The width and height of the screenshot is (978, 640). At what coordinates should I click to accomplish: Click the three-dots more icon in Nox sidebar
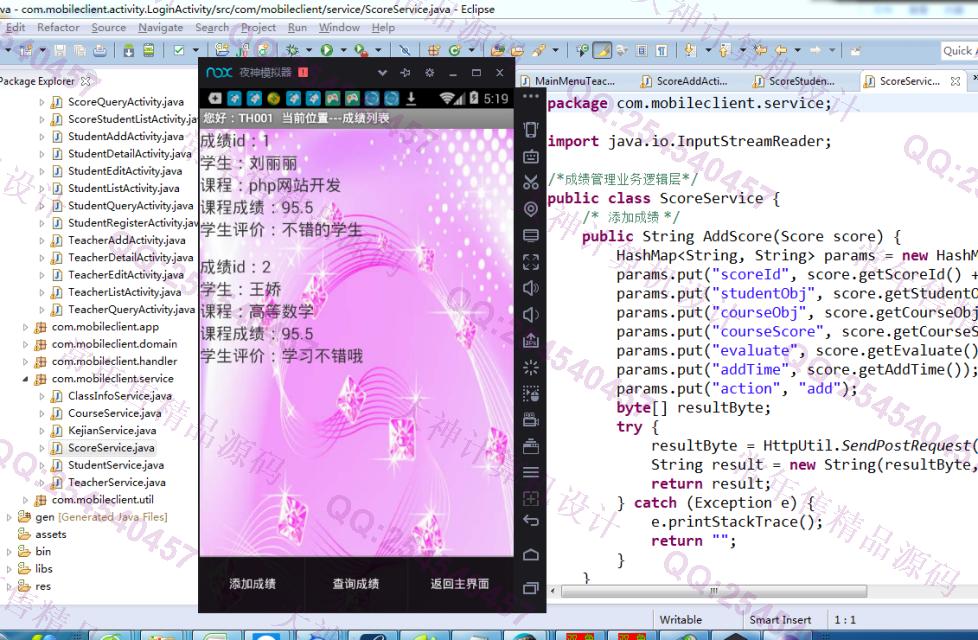(x=531, y=97)
